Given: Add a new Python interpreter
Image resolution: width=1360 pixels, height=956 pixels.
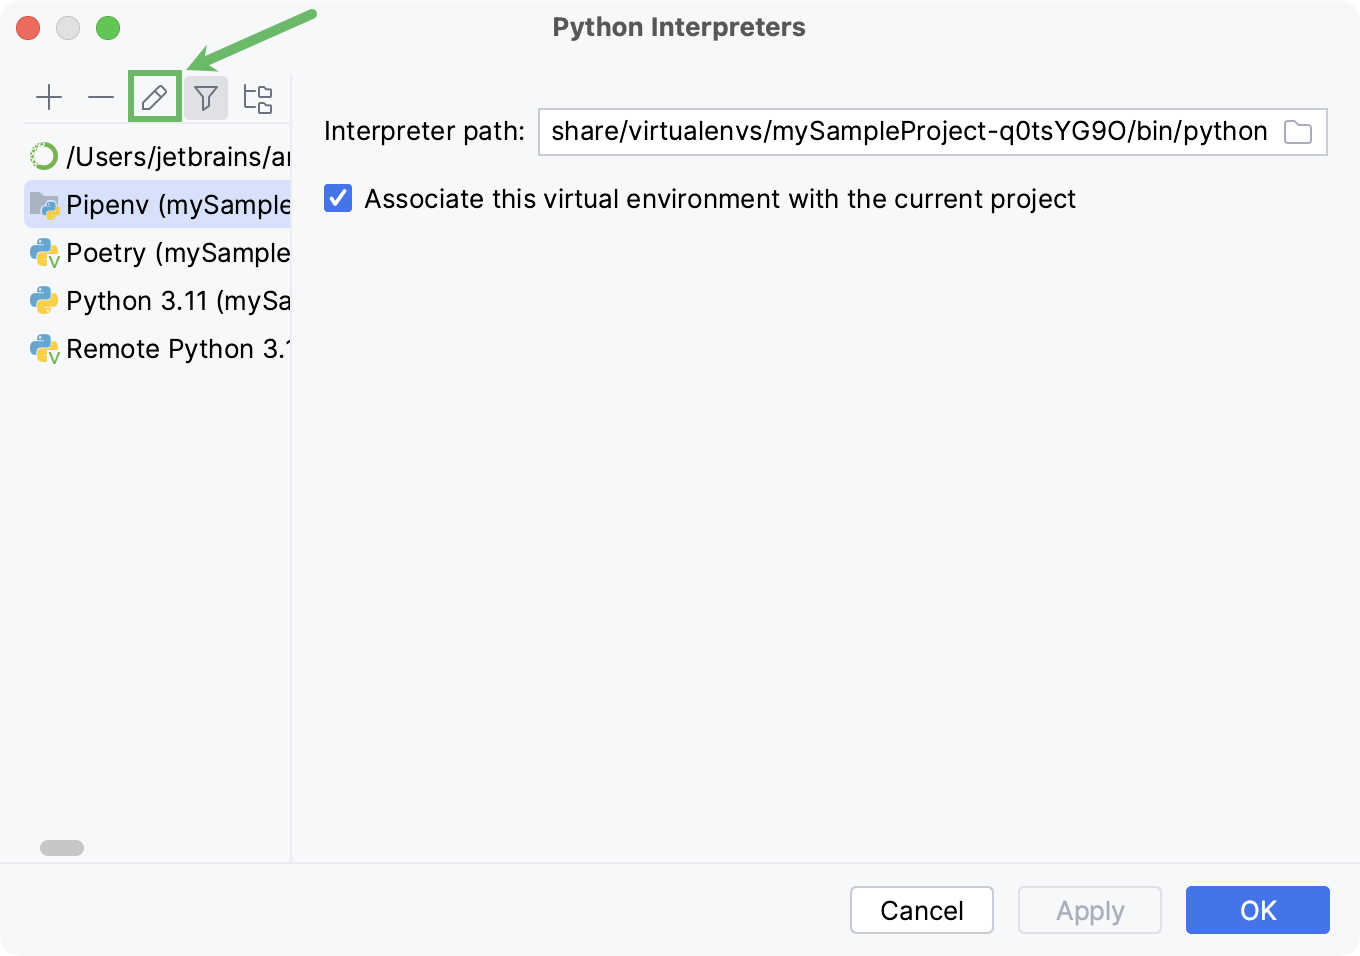Looking at the screenshot, I should point(49,97).
